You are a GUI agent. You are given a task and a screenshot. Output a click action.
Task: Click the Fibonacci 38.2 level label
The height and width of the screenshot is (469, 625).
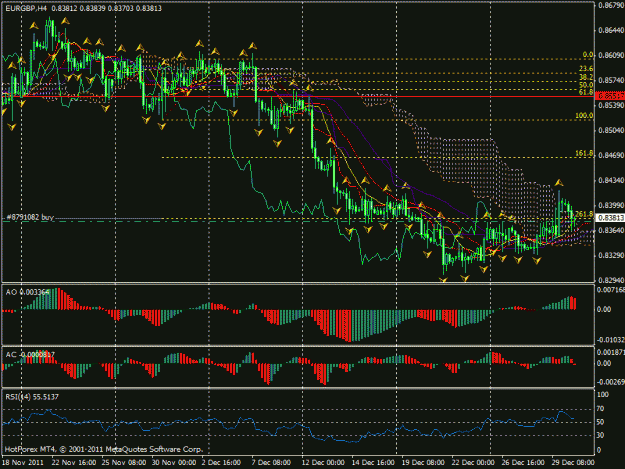point(586,77)
